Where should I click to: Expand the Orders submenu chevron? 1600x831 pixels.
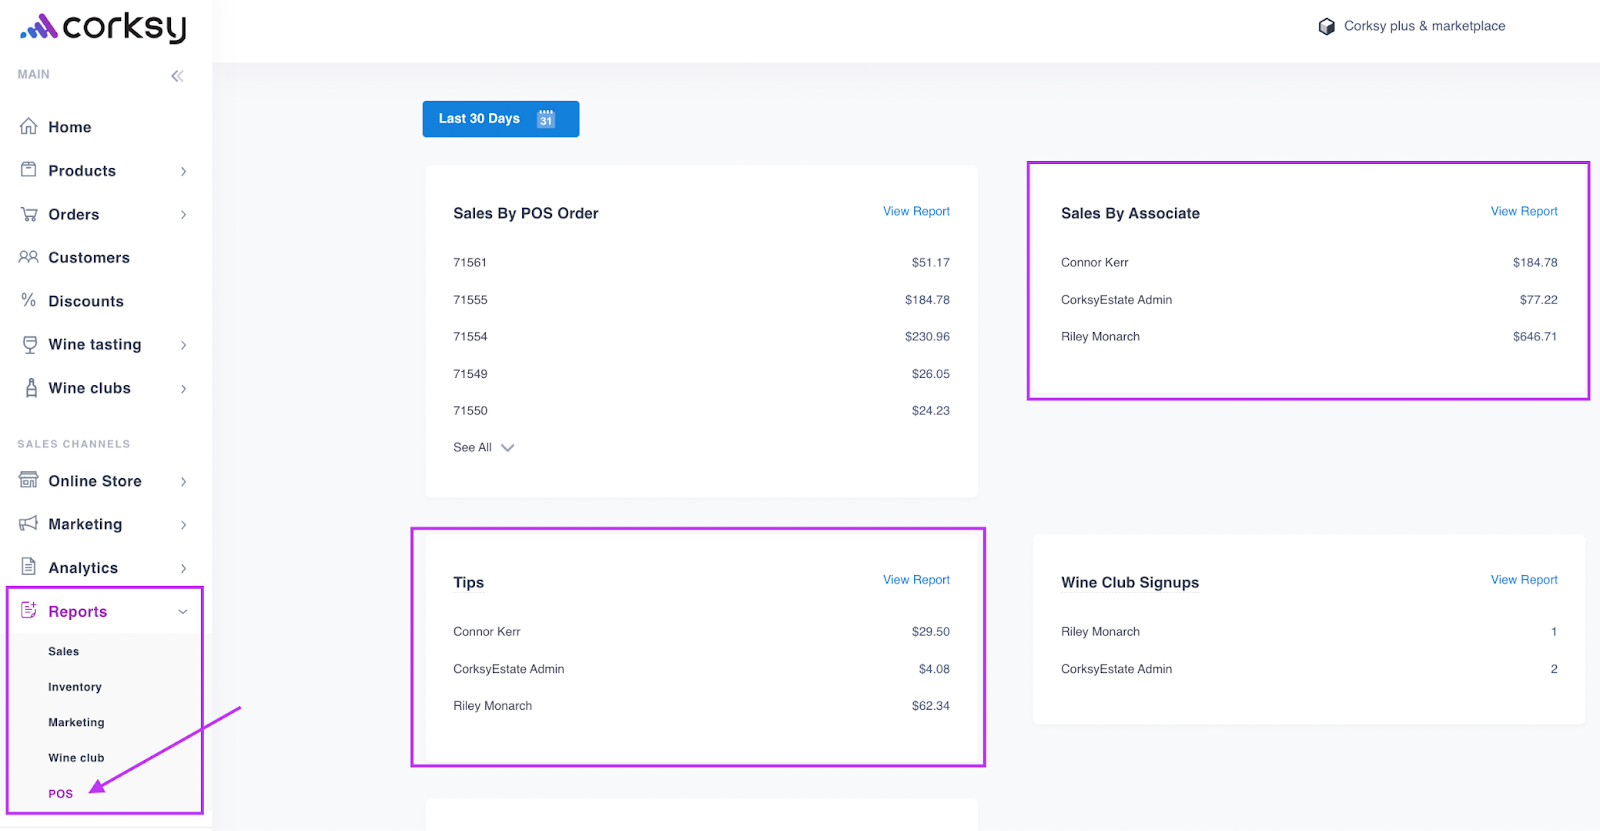pyautogui.click(x=183, y=214)
